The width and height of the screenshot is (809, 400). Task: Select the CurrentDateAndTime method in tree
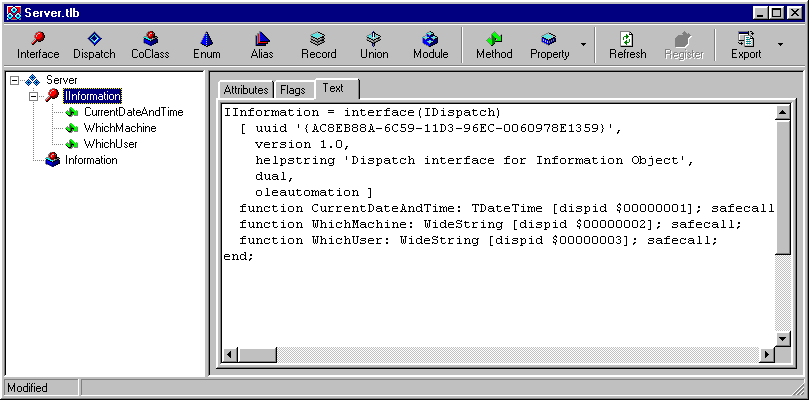(x=133, y=112)
